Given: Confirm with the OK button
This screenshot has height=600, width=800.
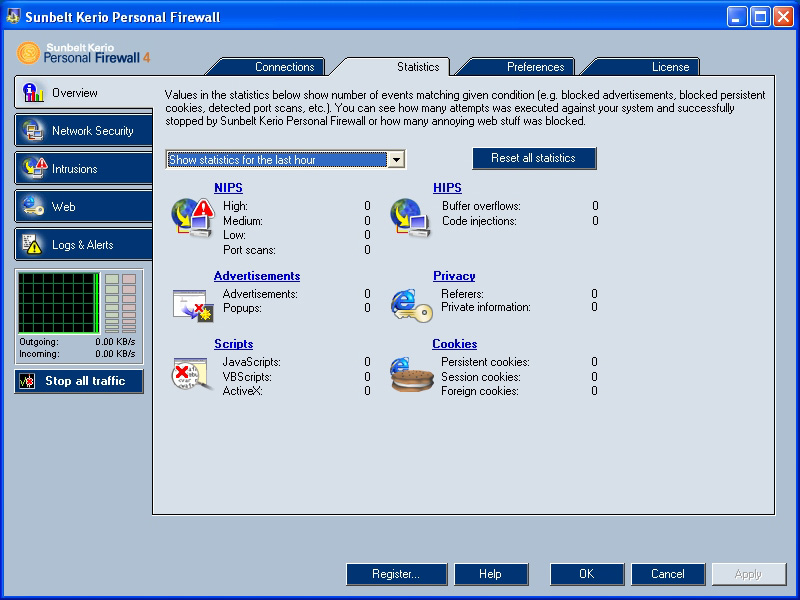Looking at the screenshot, I should (x=587, y=574).
